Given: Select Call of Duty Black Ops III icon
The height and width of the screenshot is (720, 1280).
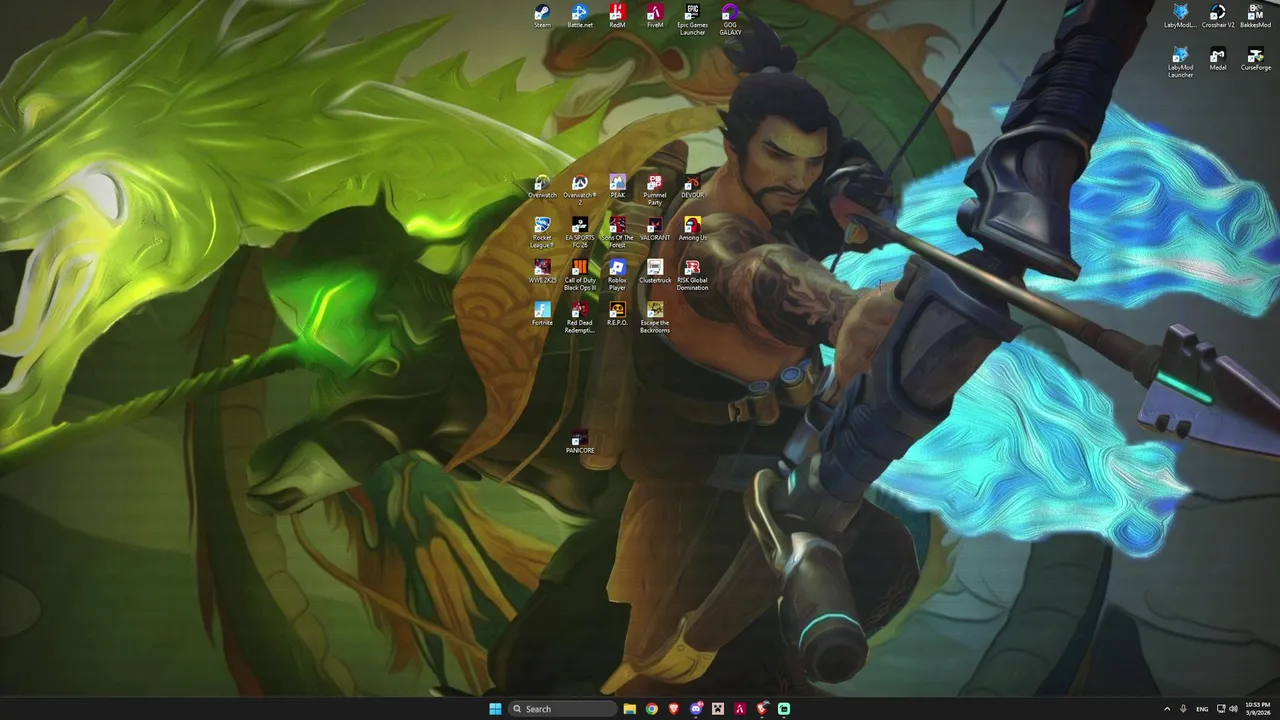Looking at the screenshot, I should [x=580, y=275].
